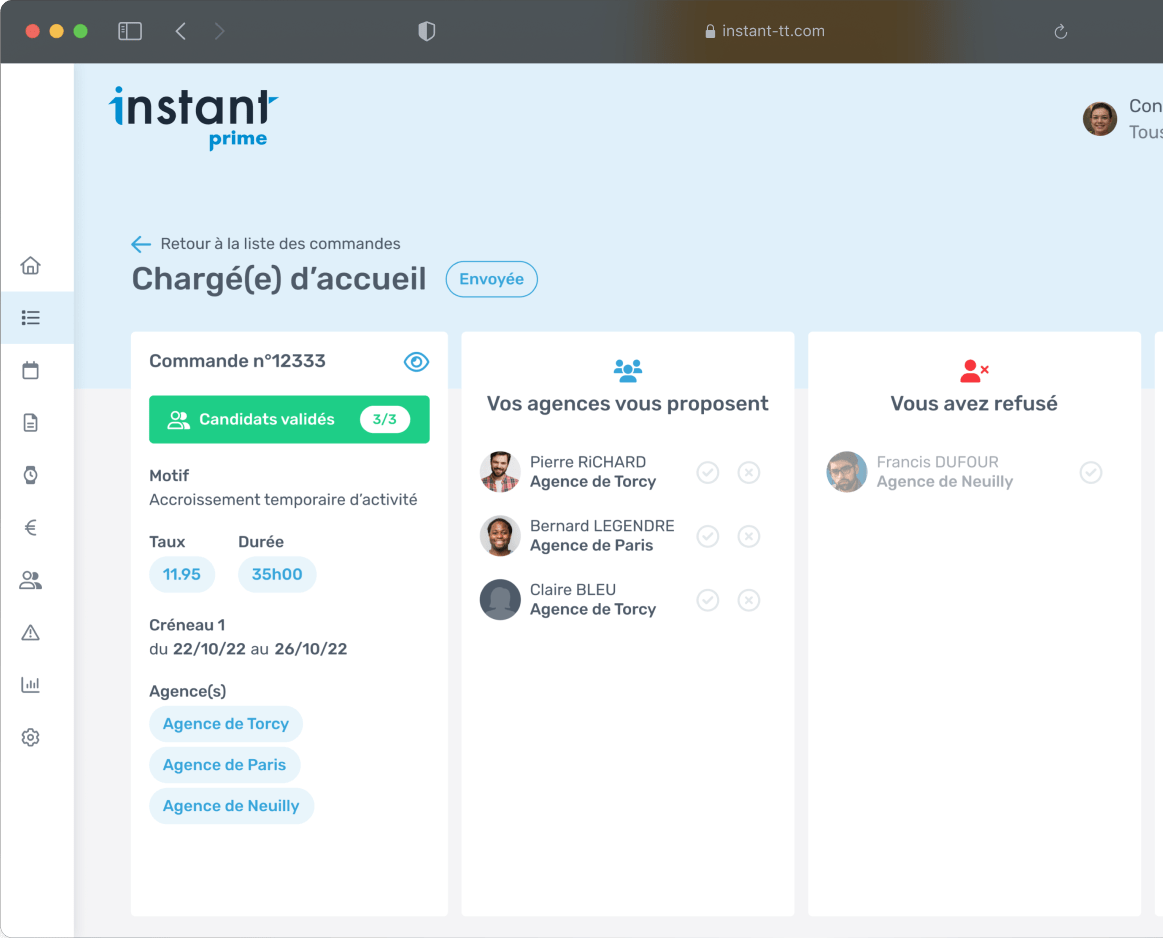
Task: Open the settings gear in sidebar
Action: [x=31, y=738]
